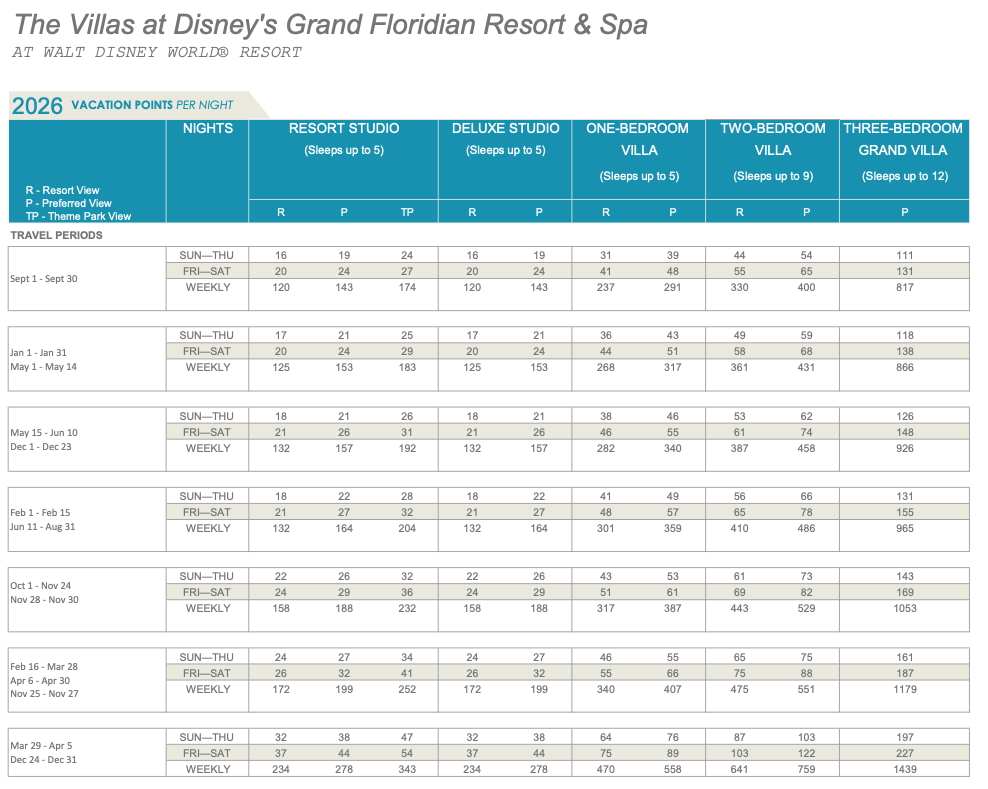The height and width of the screenshot is (789, 988).
Task: Click the Grand Villa Sun–Thu value "111"
Action: [x=905, y=256]
